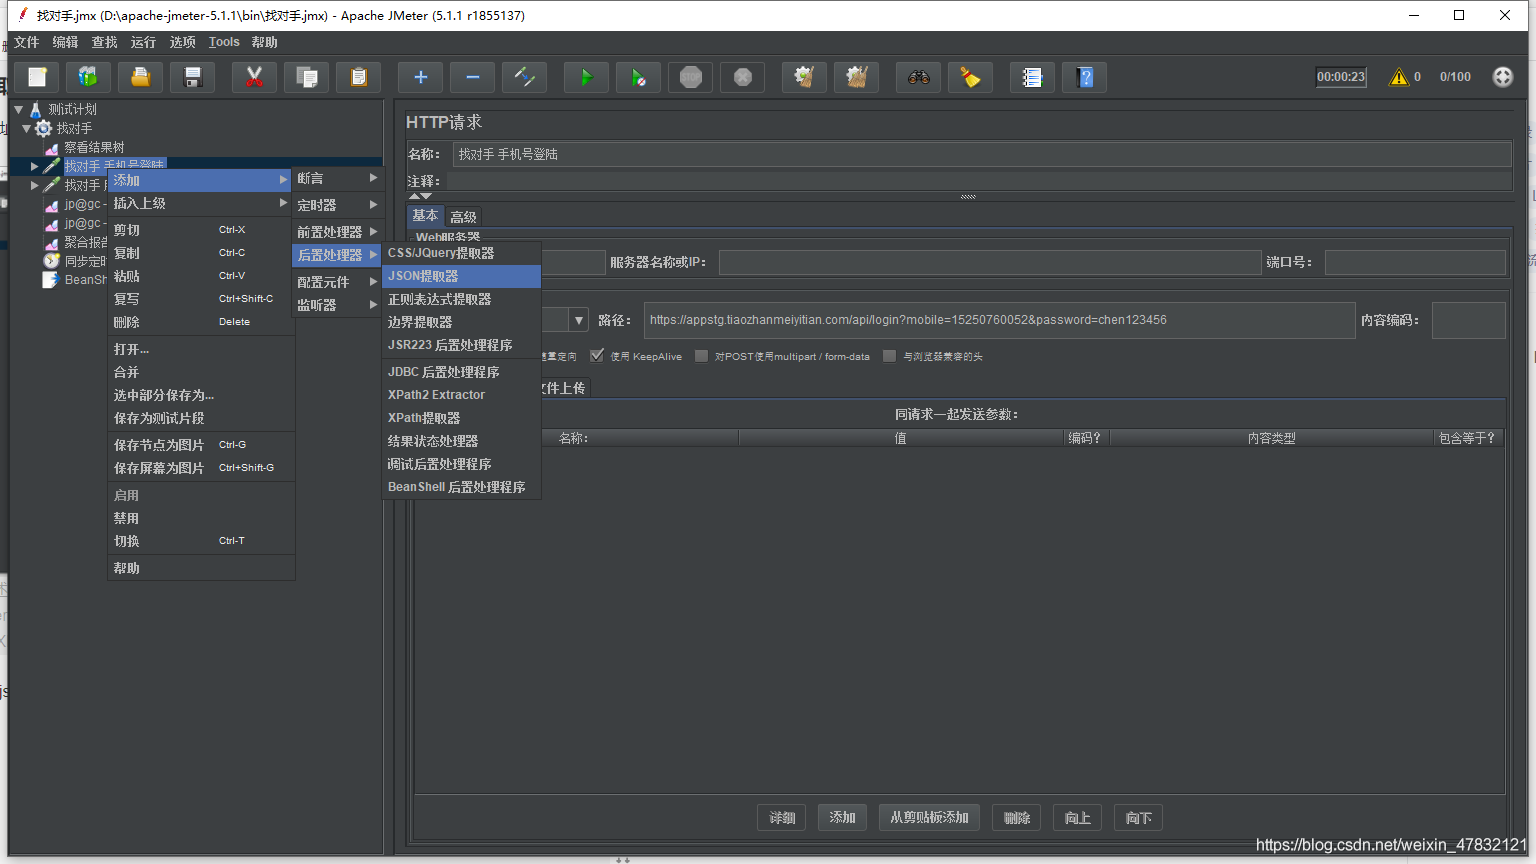Open the Function helper dialog icon

1032,77
